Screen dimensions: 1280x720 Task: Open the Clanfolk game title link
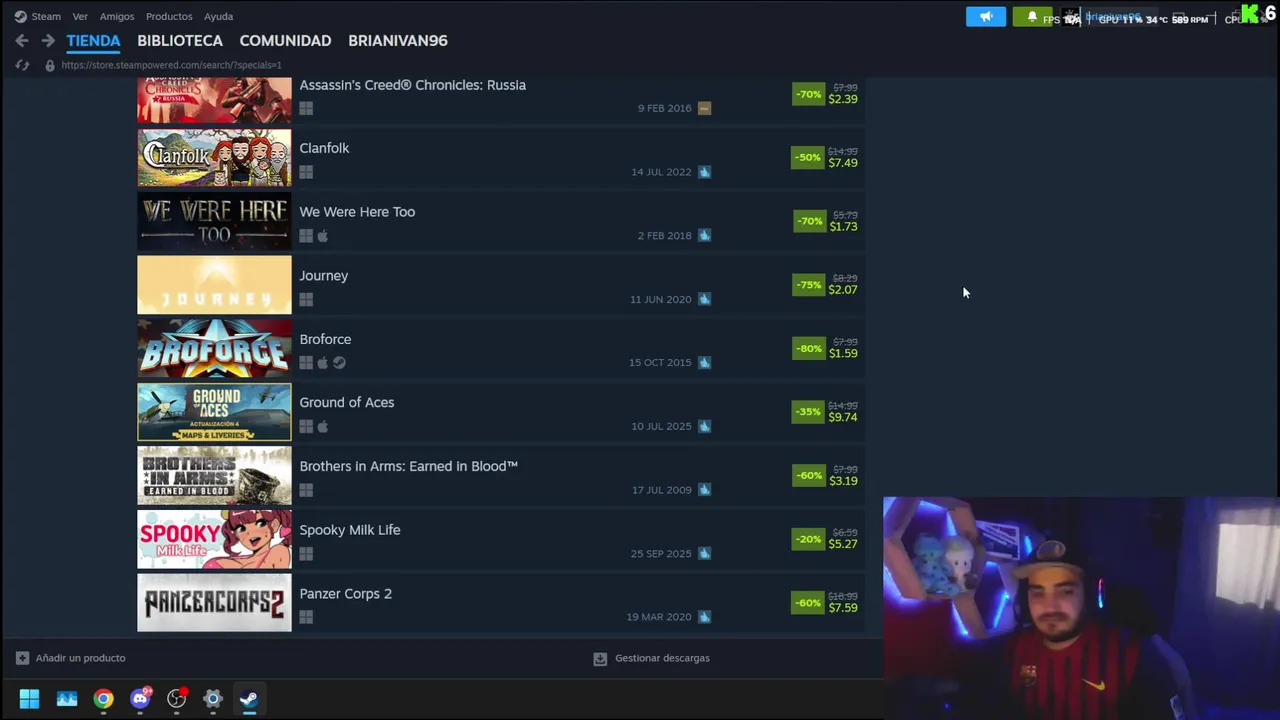pos(324,148)
